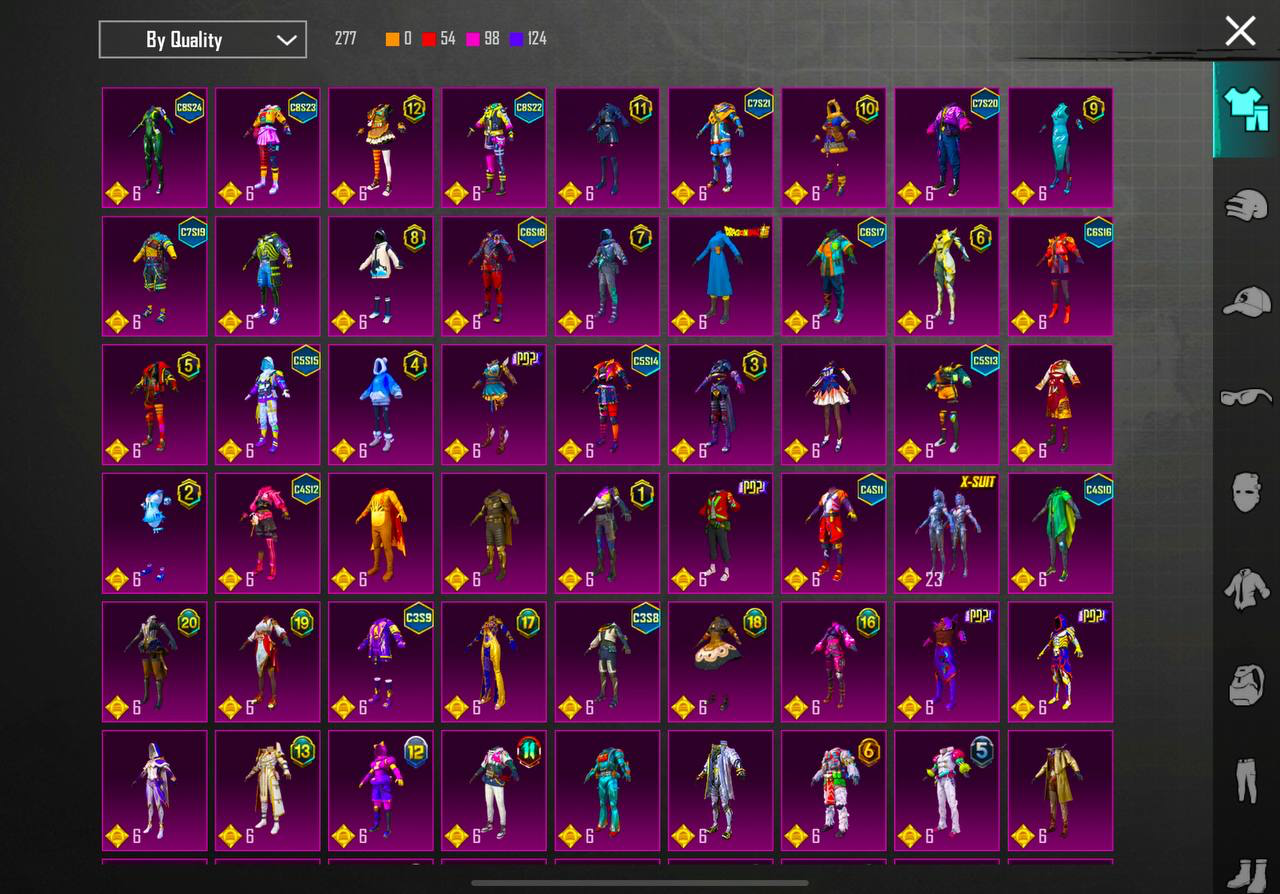Select the outfit tagged C5S13
Image resolution: width=1280 pixels, height=894 pixels.
947,405
